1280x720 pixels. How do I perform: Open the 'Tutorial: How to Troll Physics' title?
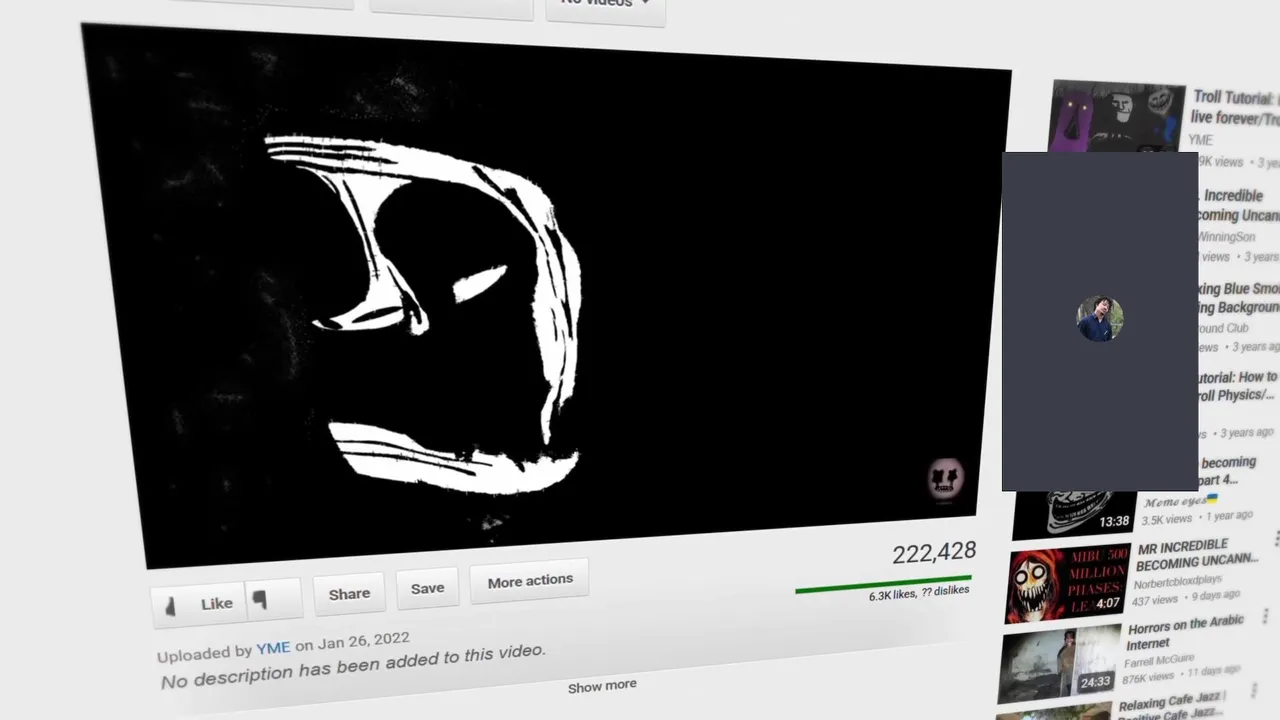(x=1238, y=386)
